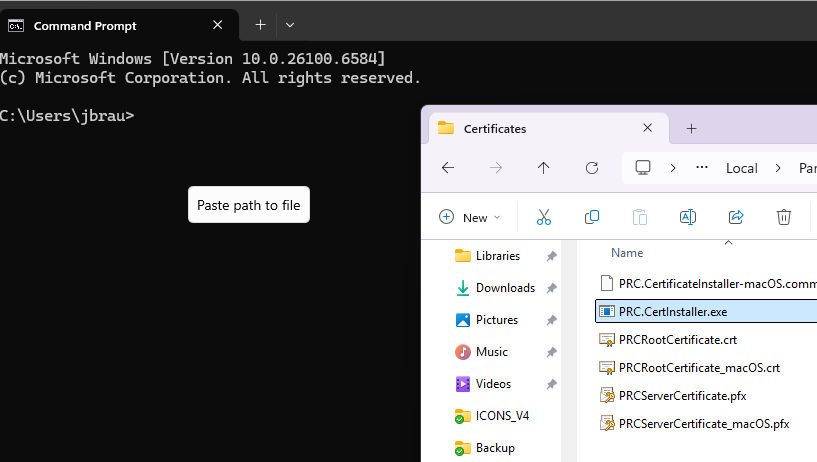Open a new Command Prompt tab
This screenshot has width=817, height=462.
(261, 24)
